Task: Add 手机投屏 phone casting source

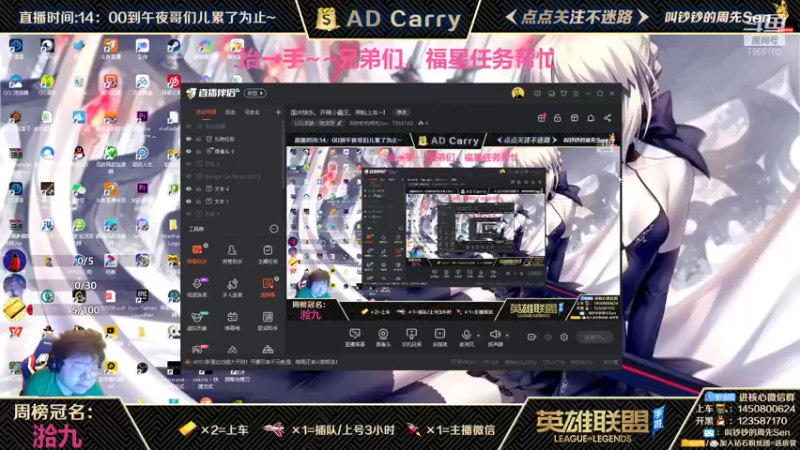Action: (411, 337)
